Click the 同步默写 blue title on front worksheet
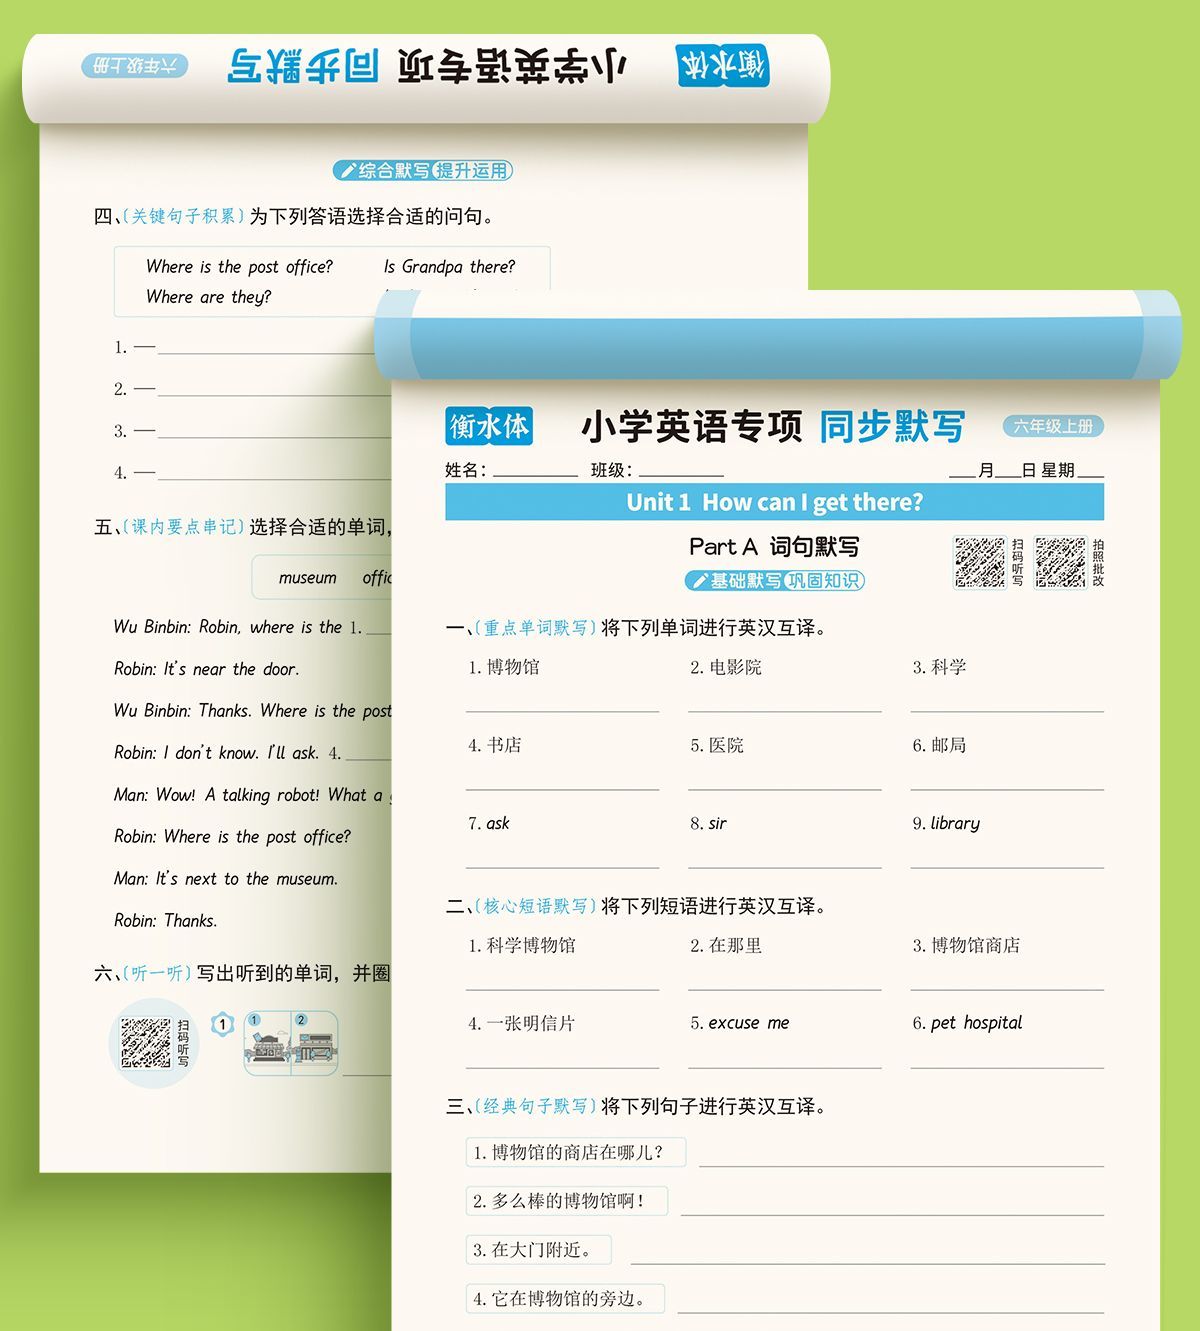1200x1331 pixels. pos(892,427)
